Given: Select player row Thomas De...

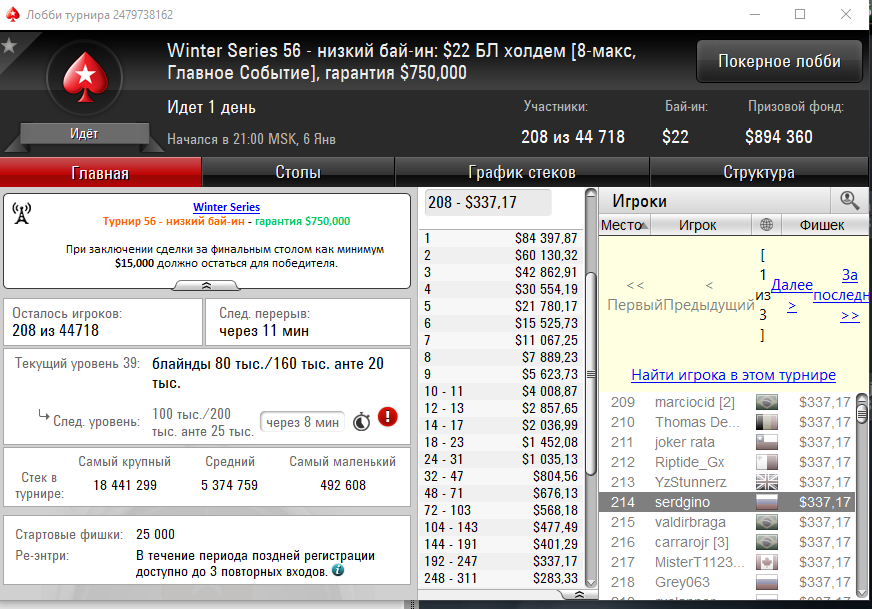Looking at the screenshot, I should [x=727, y=422].
